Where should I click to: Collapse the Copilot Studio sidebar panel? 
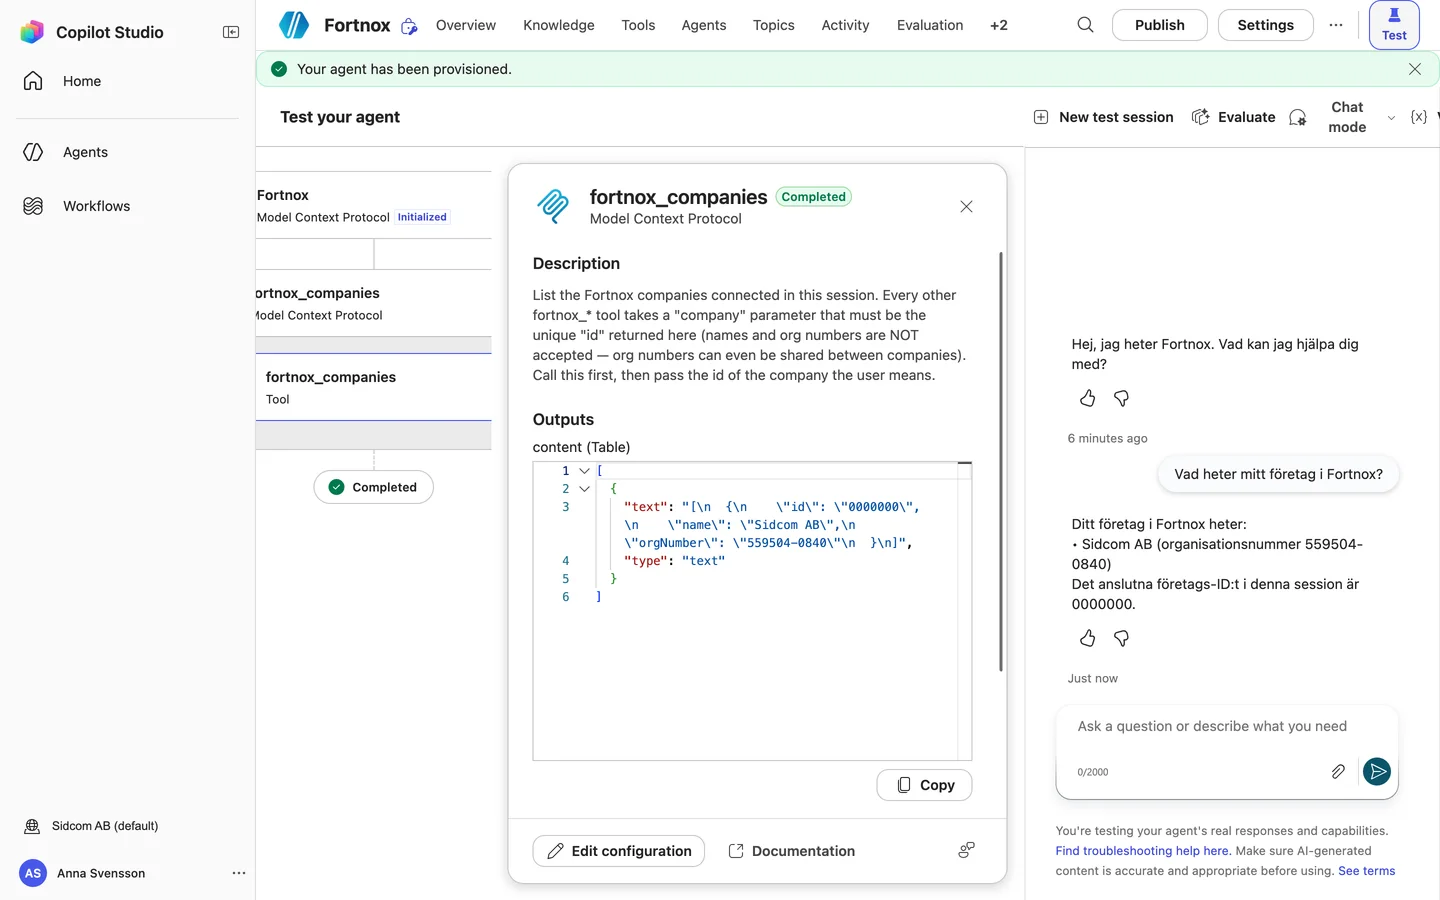point(231,32)
